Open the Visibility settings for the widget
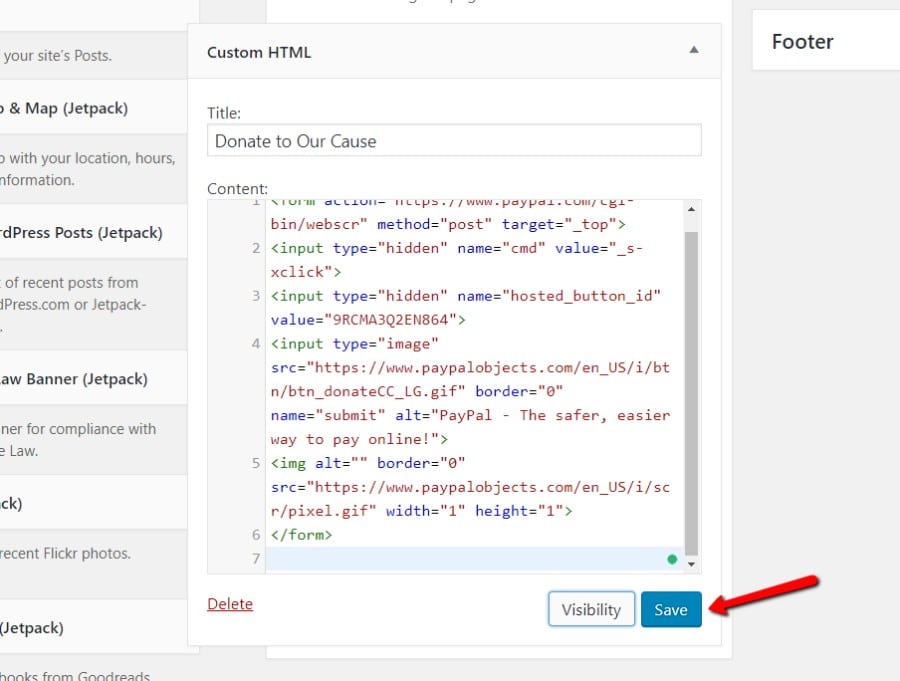The height and width of the screenshot is (681, 900). (591, 608)
